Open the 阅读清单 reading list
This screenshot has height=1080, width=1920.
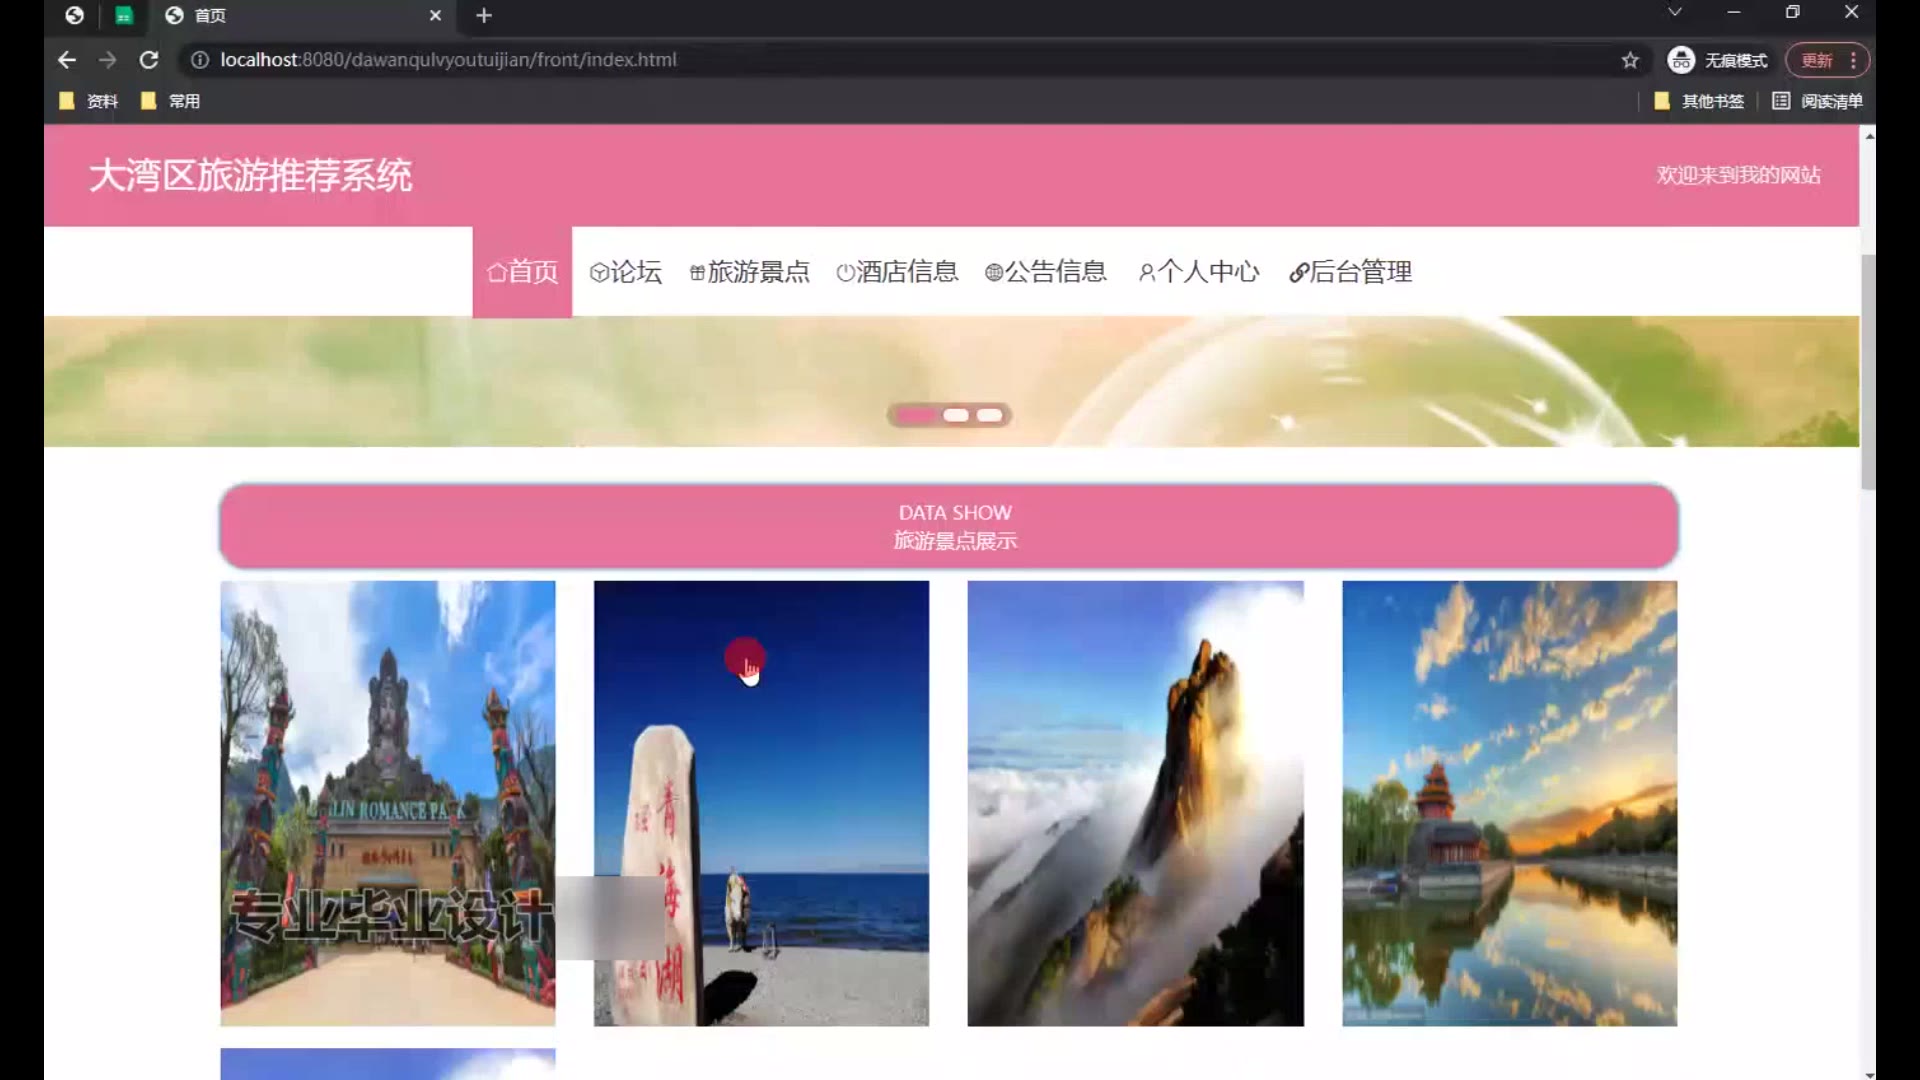pos(1817,101)
